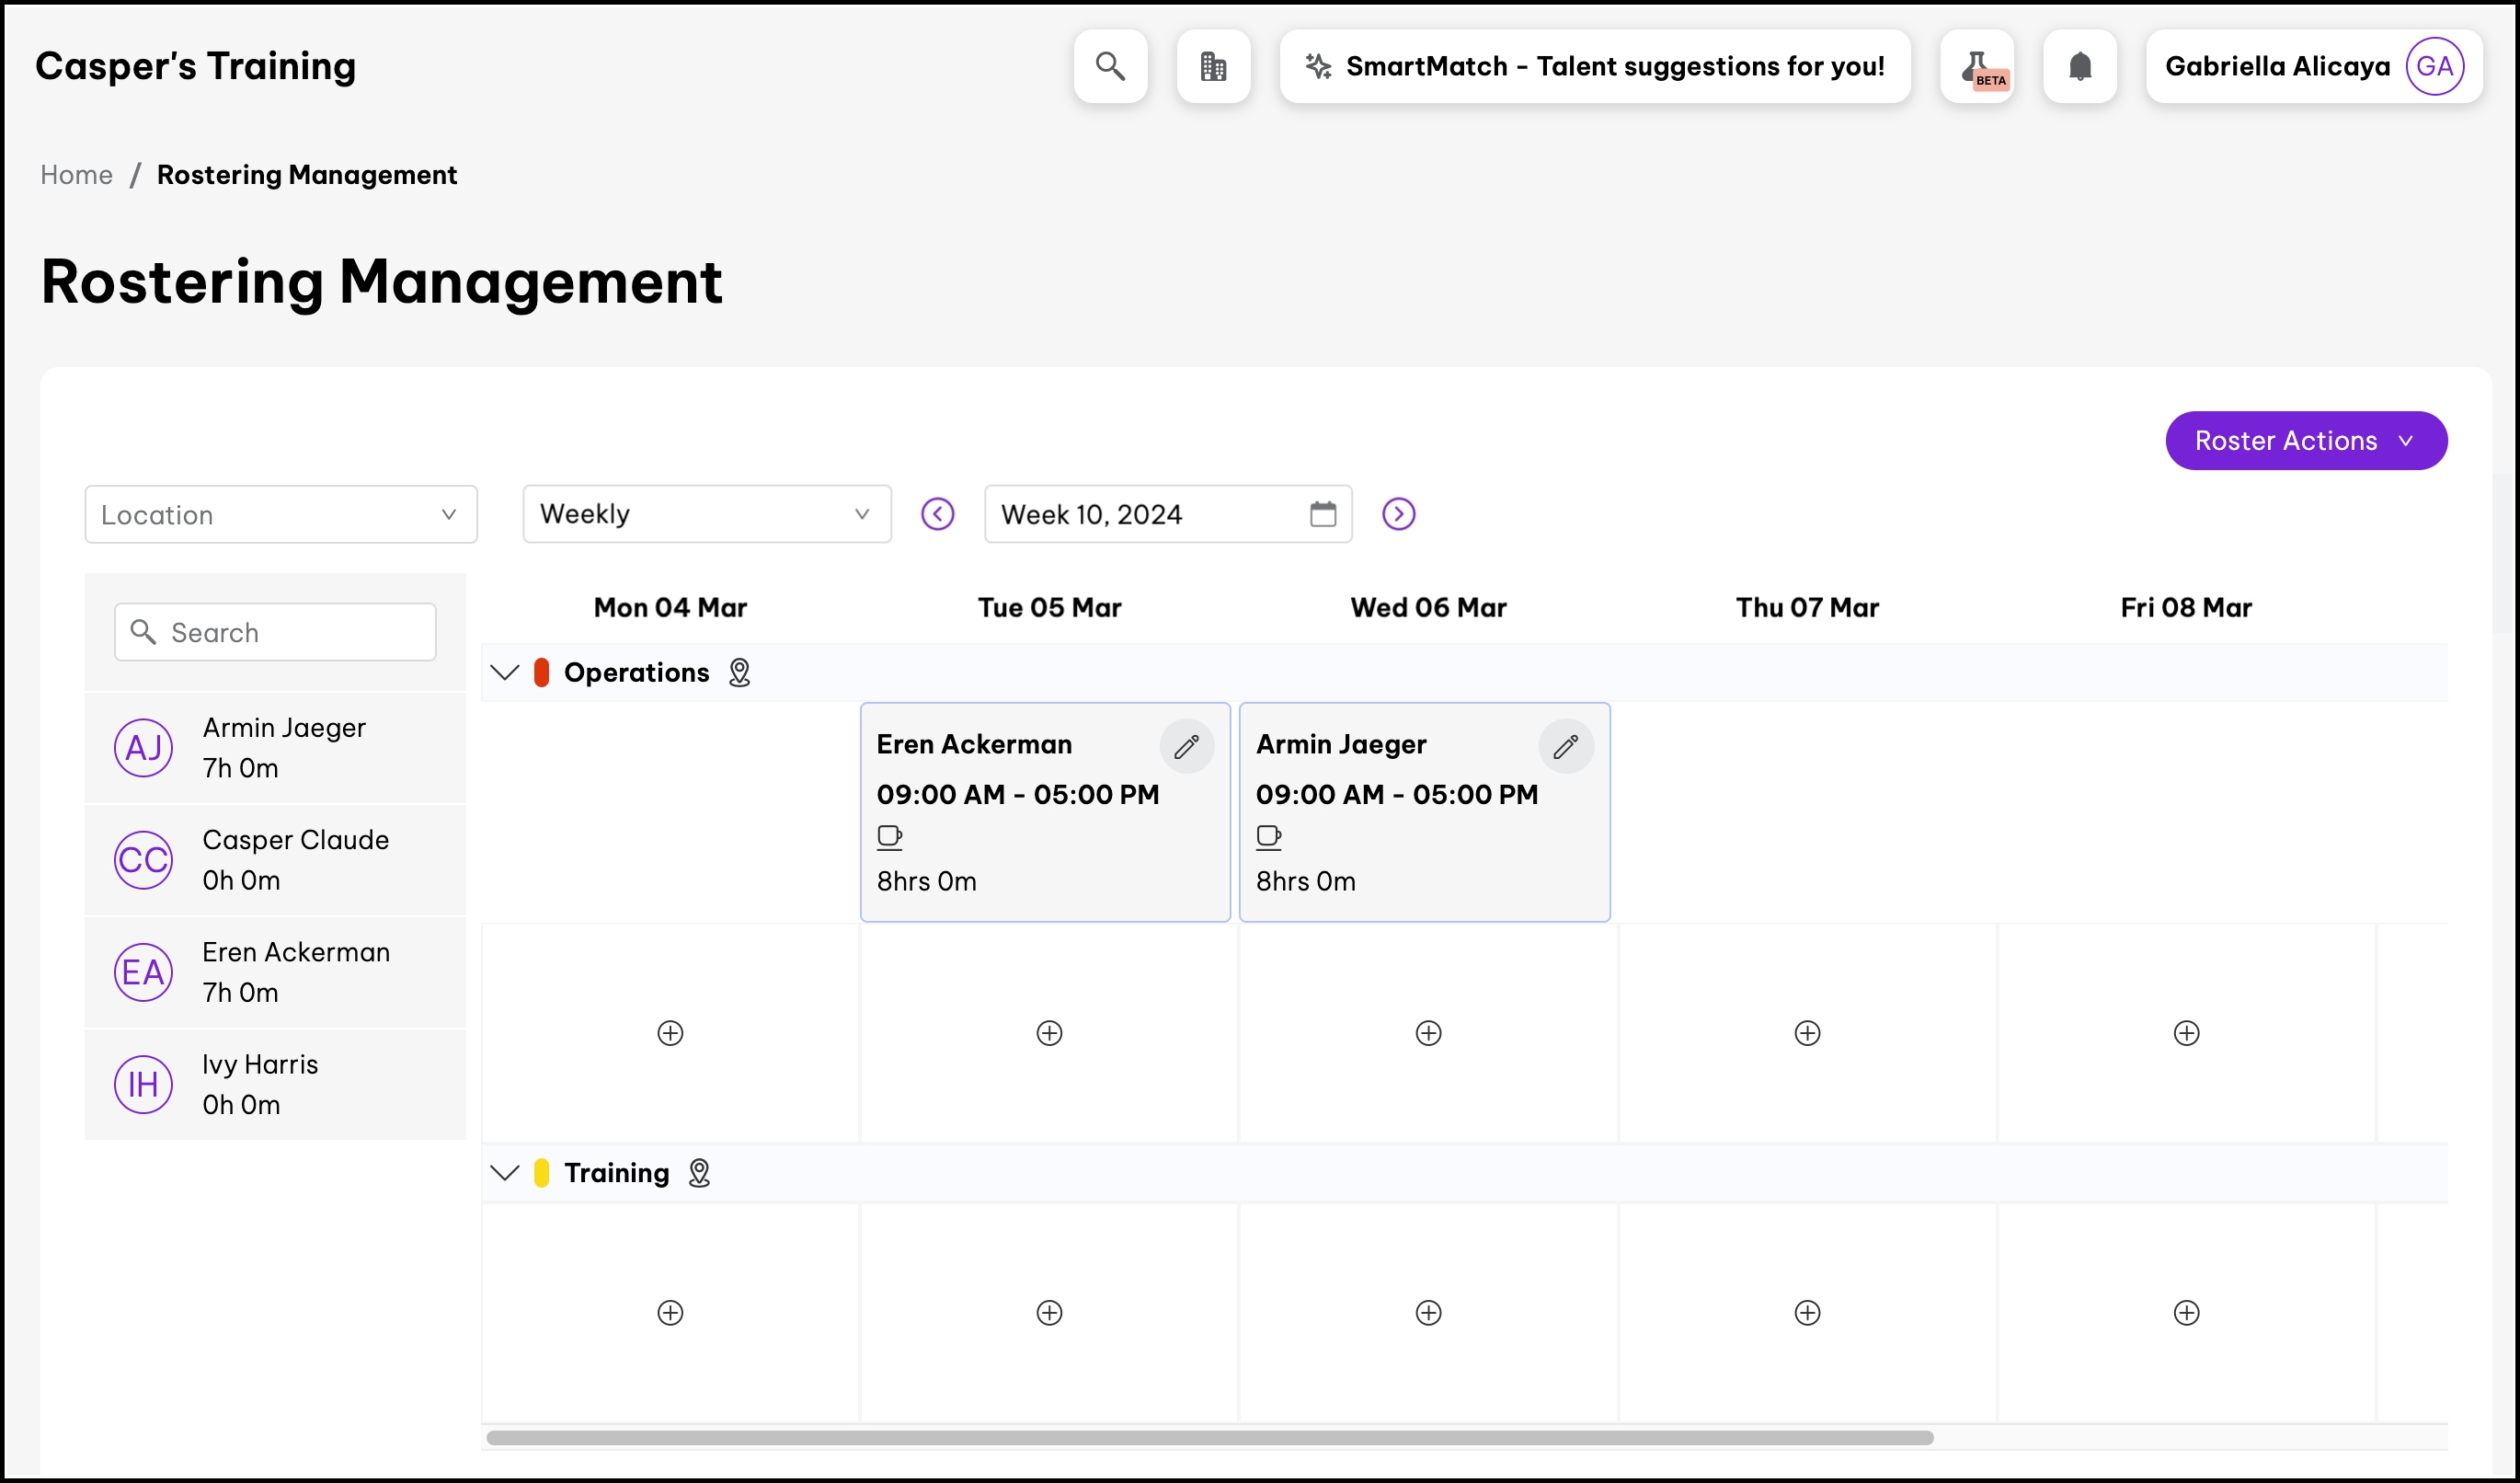Add Operations shift on Mon 04 Mar
2520x1483 pixels.
670,1033
